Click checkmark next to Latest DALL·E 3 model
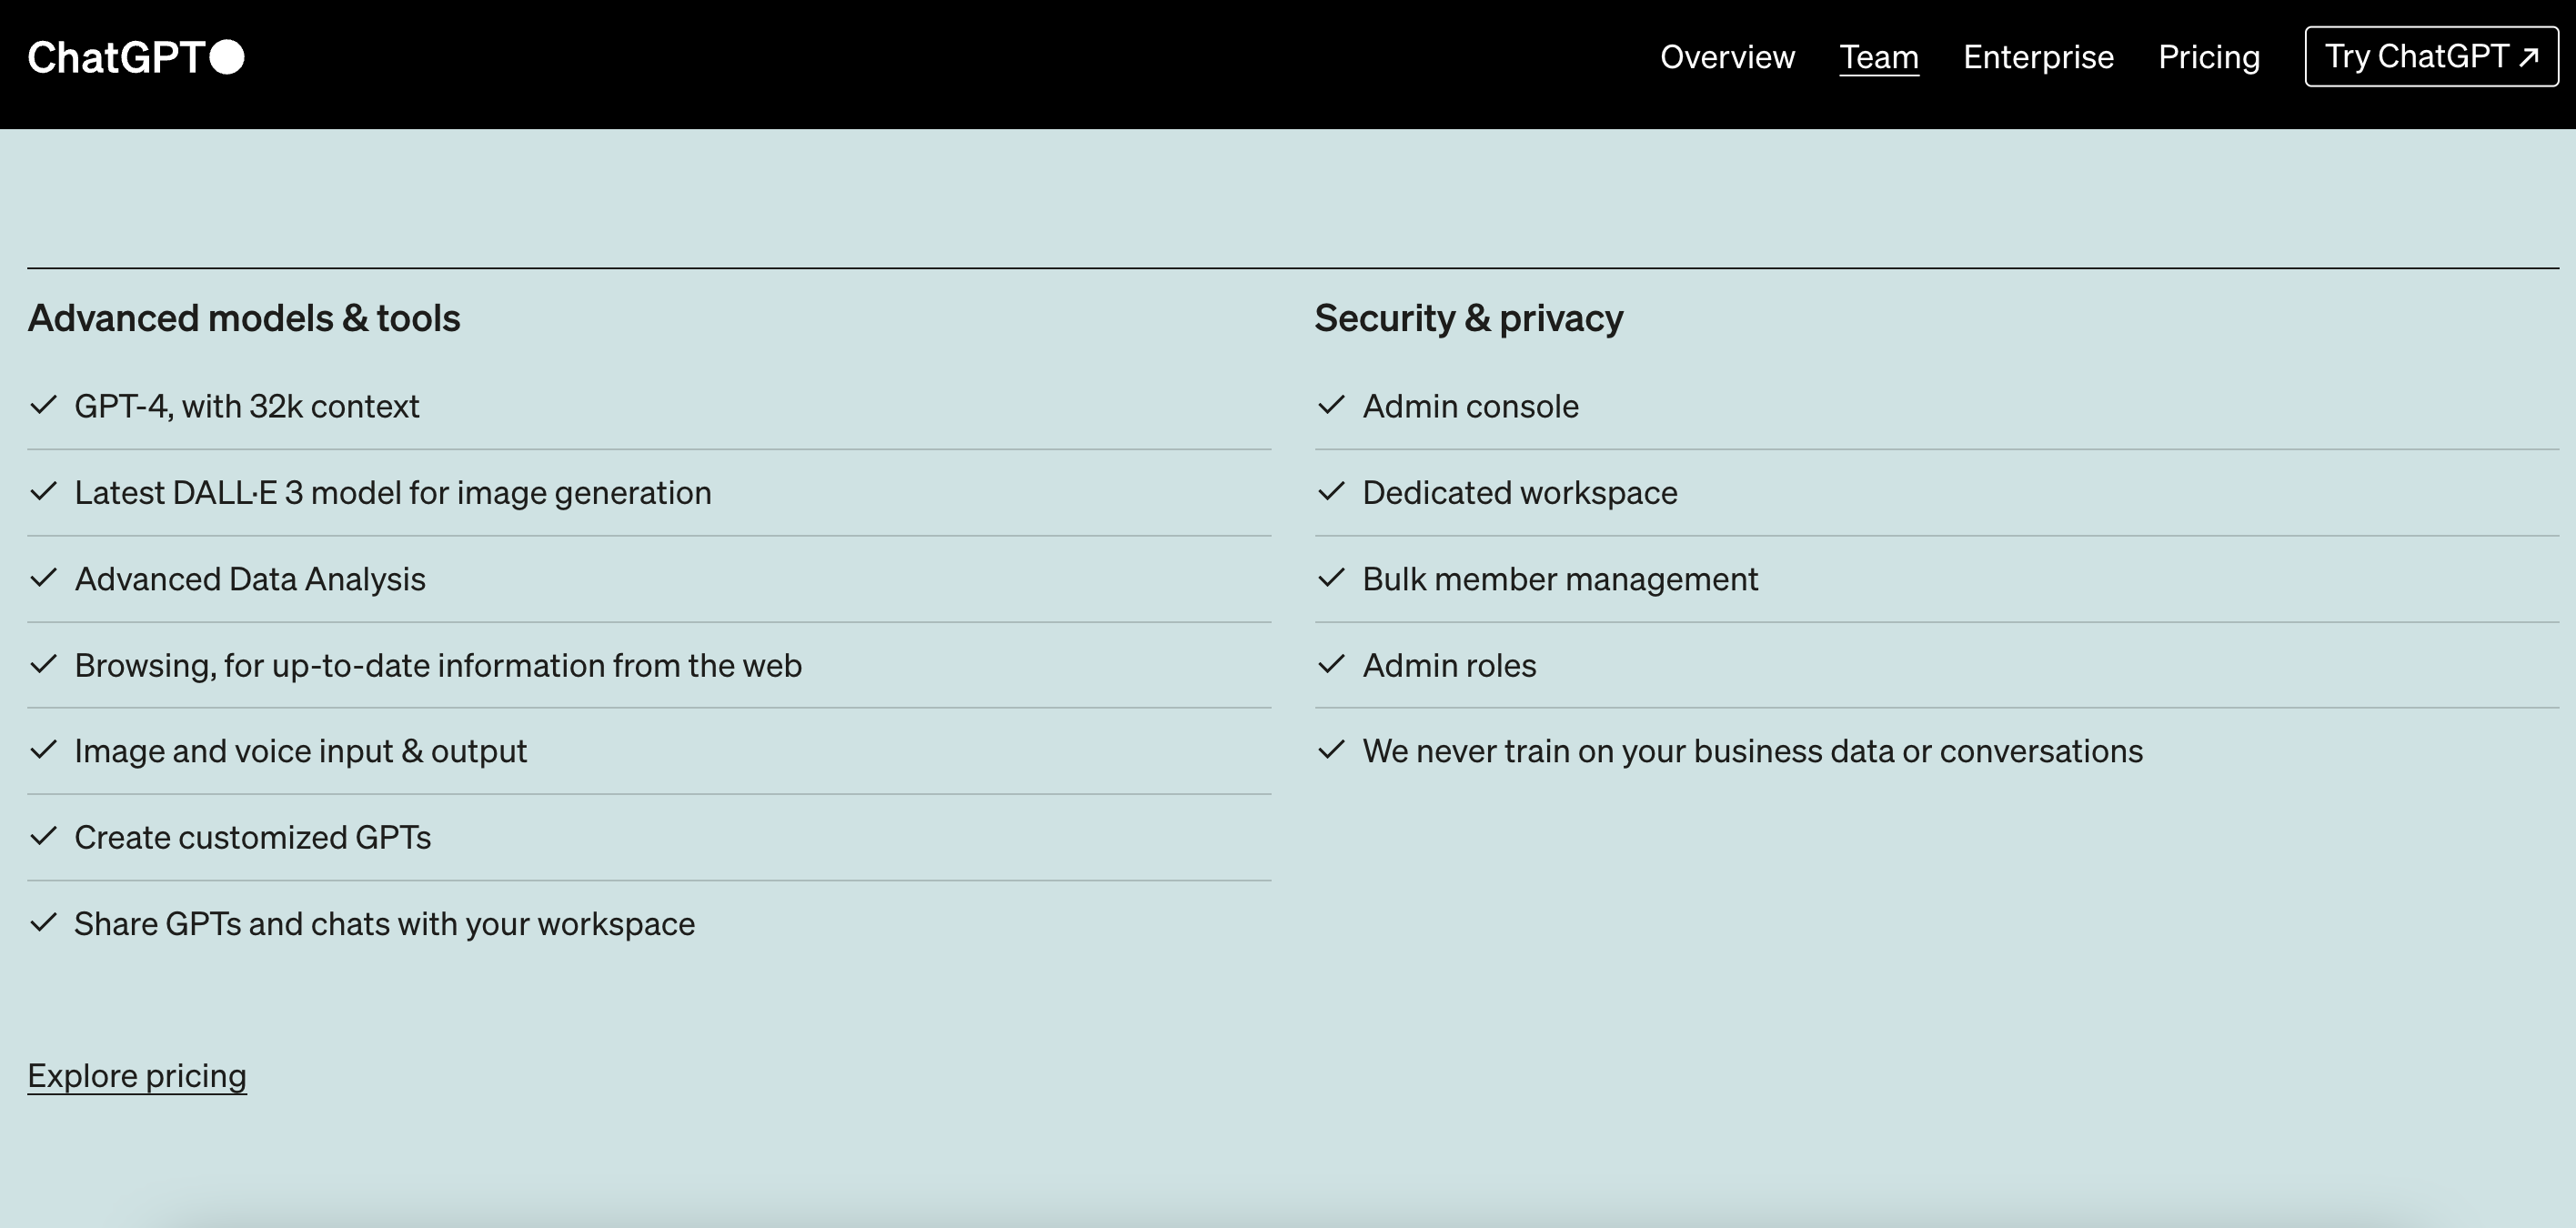 pyautogui.click(x=43, y=492)
